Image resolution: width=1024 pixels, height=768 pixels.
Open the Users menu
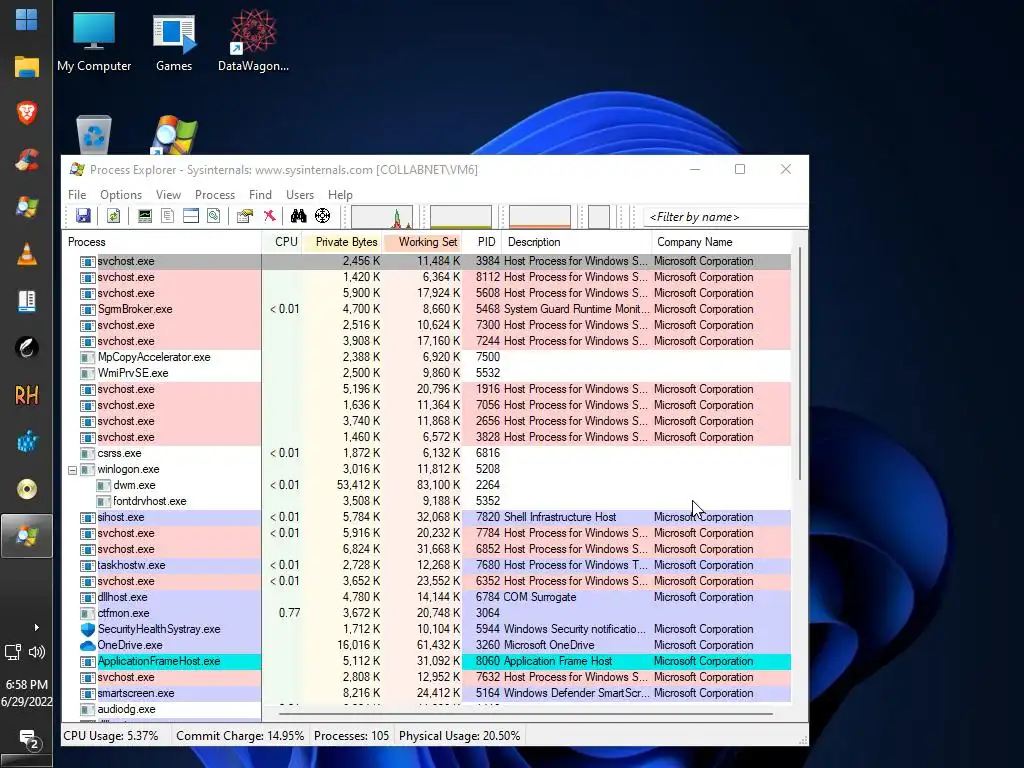click(300, 195)
